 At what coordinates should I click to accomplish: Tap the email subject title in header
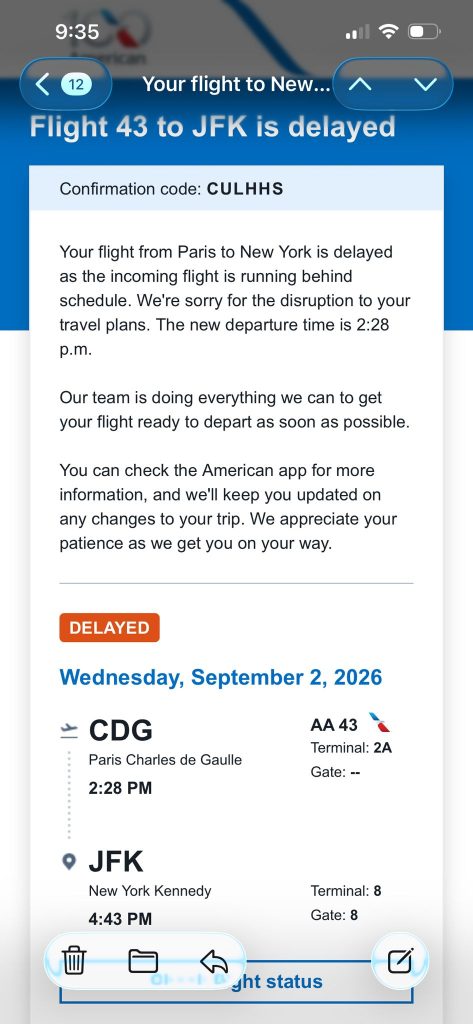click(x=236, y=84)
